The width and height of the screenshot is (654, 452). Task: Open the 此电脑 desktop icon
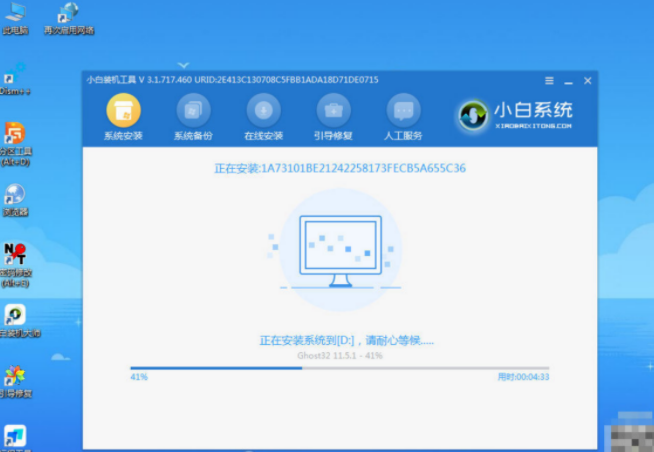point(15,18)
